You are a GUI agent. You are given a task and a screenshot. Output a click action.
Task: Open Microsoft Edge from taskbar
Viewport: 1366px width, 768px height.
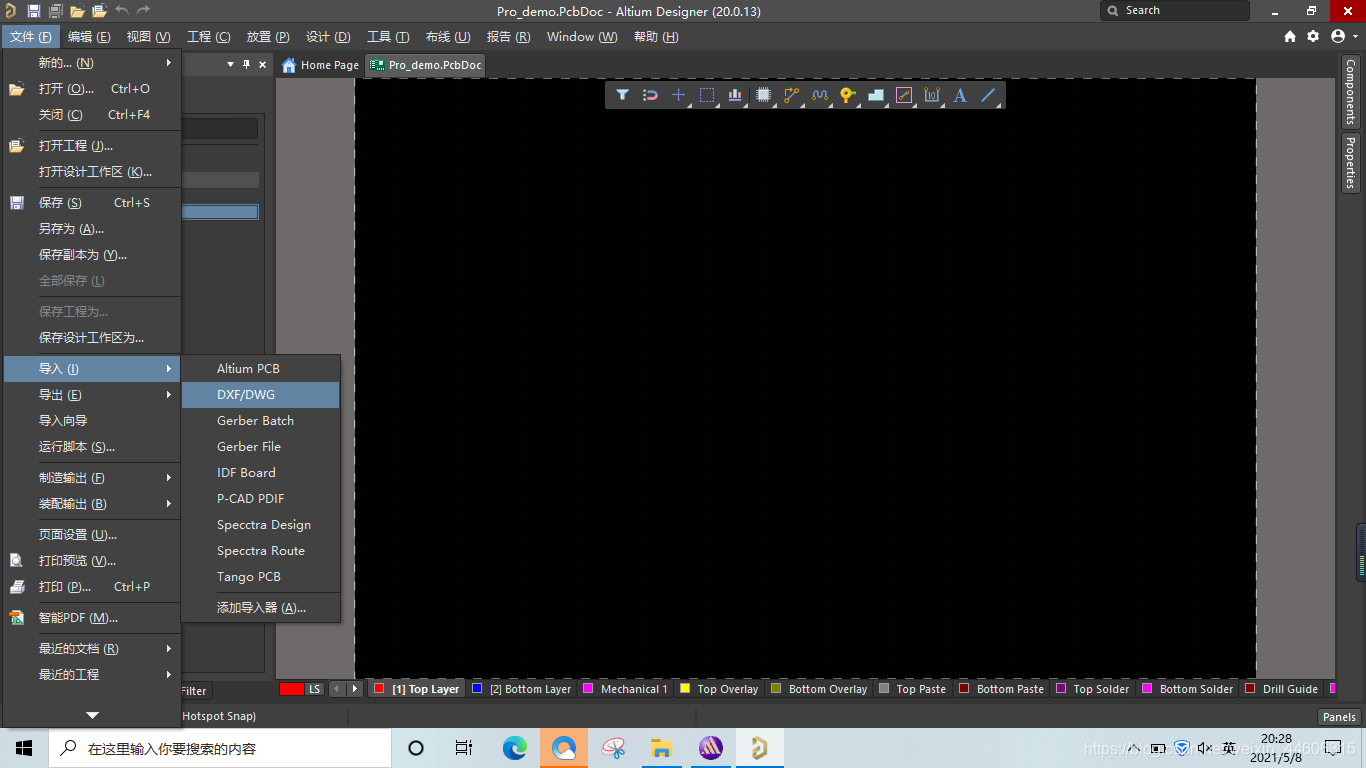click(x=515, y=748)
